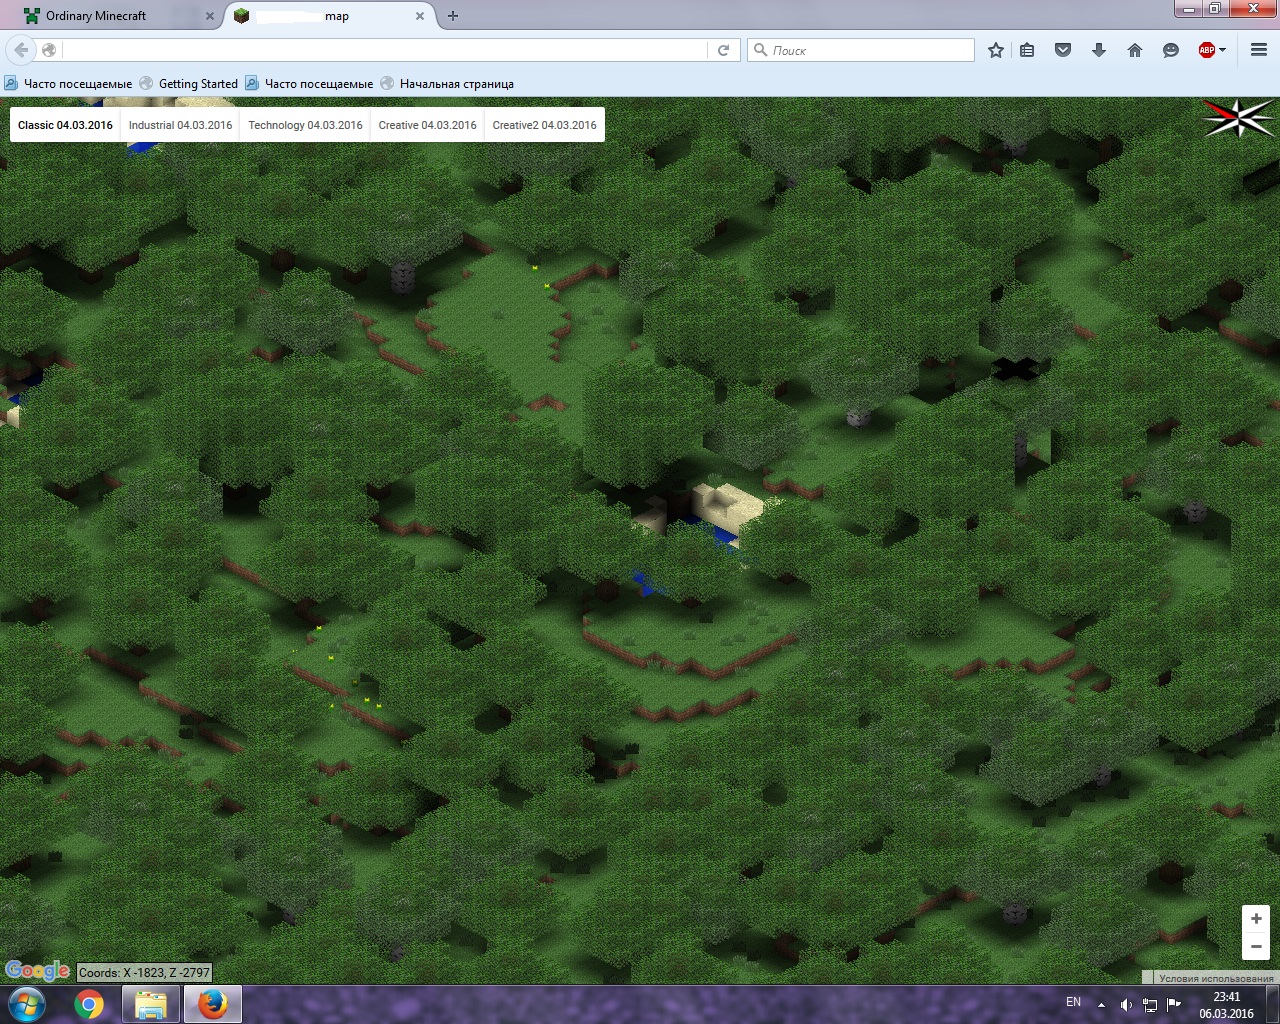Launch Google Chrome from the taskbar
The height and width of the screenshot is (1024, 1280).
(x=89, y=1004)
